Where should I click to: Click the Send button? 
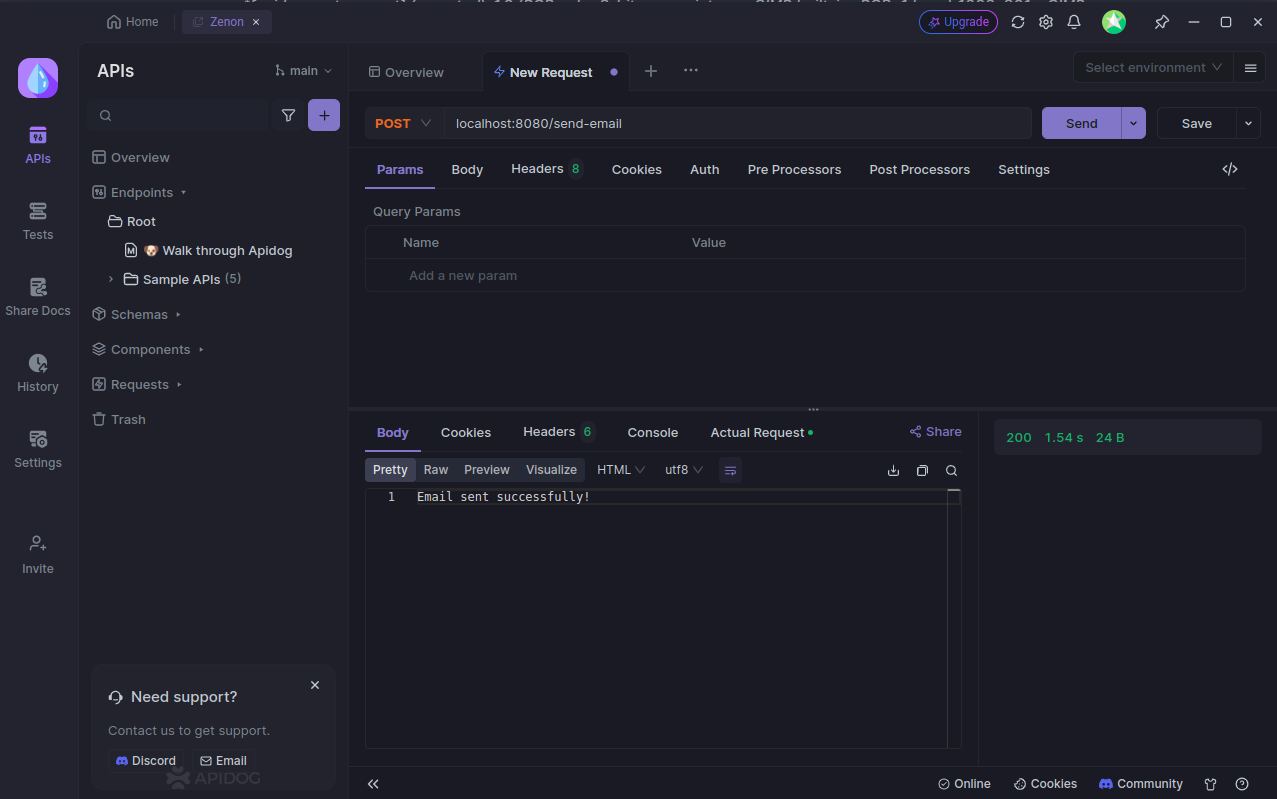coord(1081,123)
